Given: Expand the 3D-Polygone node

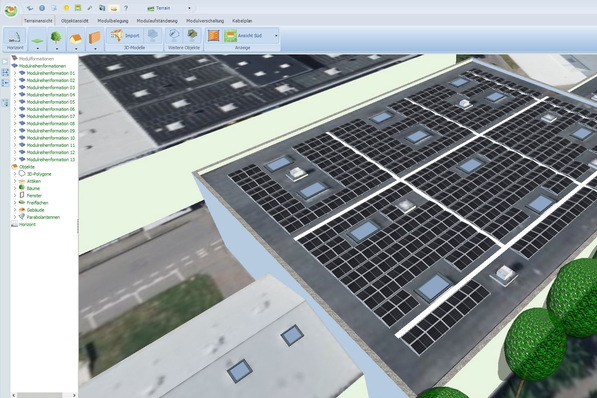Looking at the screenshot, I should pos(15,174).
